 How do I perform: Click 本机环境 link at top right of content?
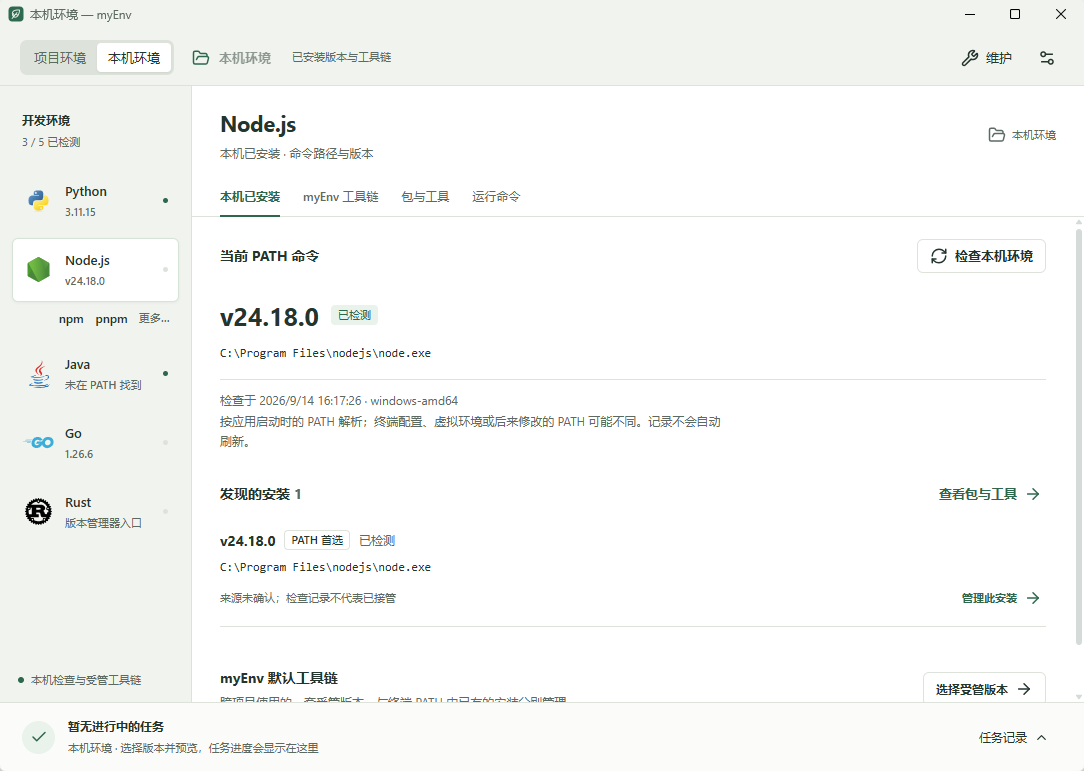pyautogui.click(x=1022, y=135)
